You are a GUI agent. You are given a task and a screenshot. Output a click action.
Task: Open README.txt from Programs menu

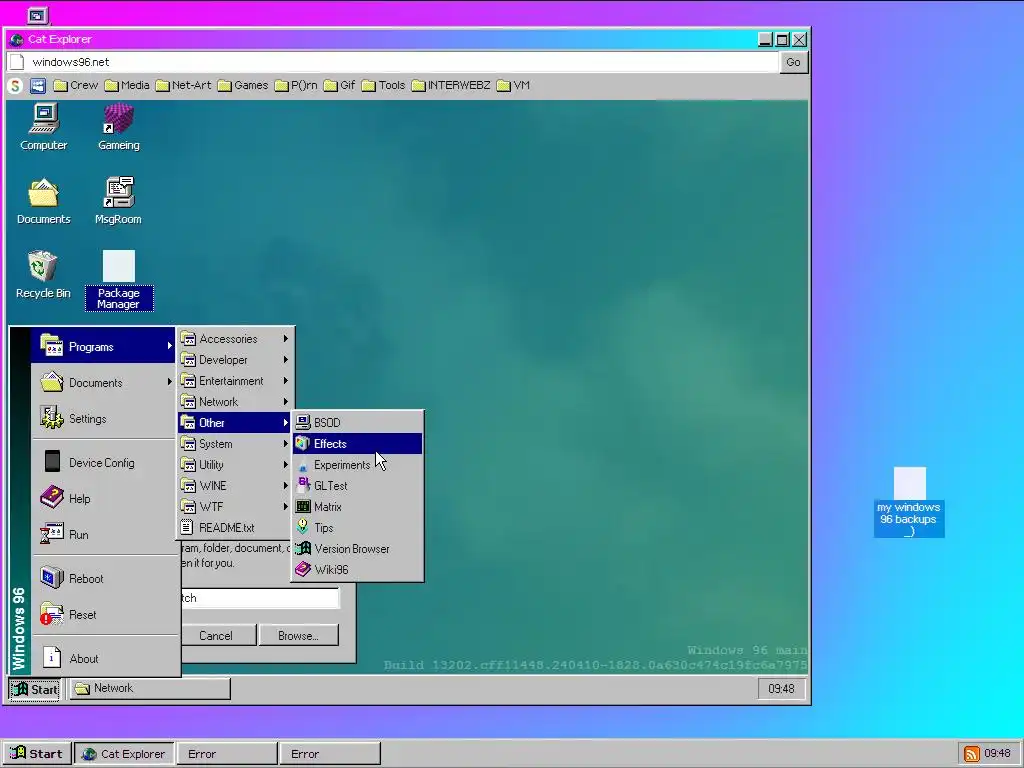click(x=235, y=527)
